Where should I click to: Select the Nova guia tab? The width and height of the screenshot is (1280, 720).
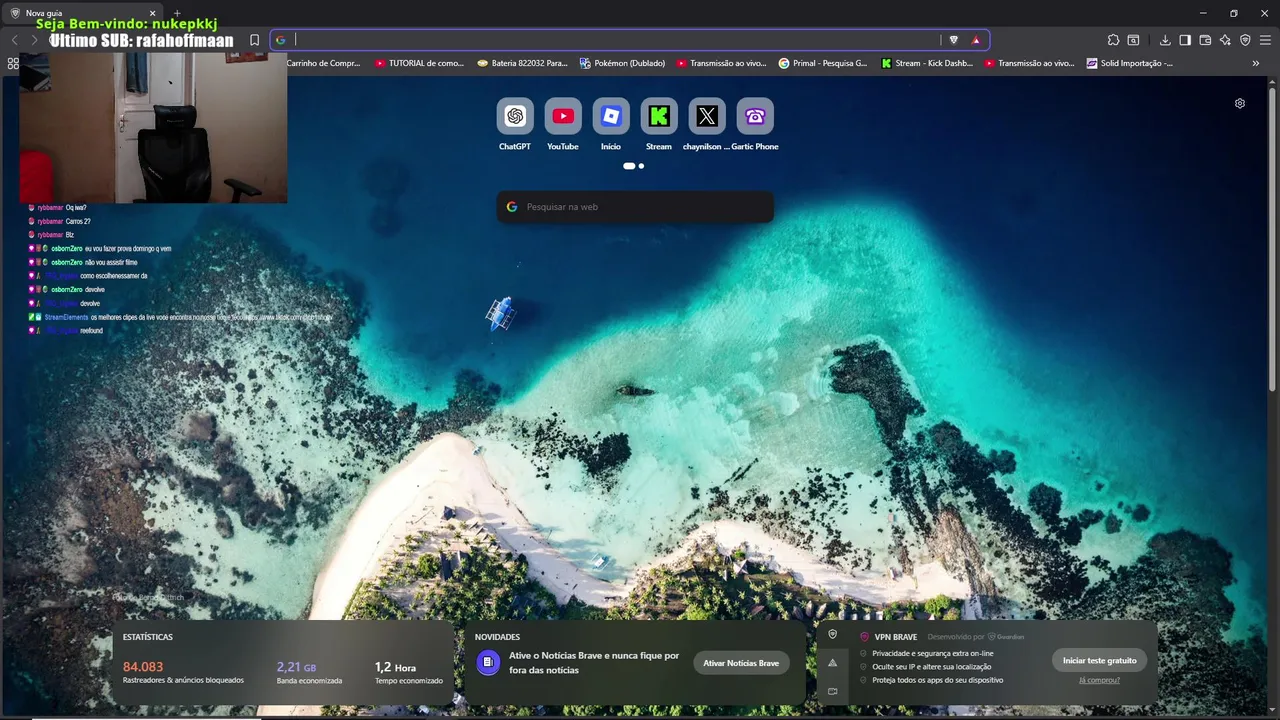point(84,13)
